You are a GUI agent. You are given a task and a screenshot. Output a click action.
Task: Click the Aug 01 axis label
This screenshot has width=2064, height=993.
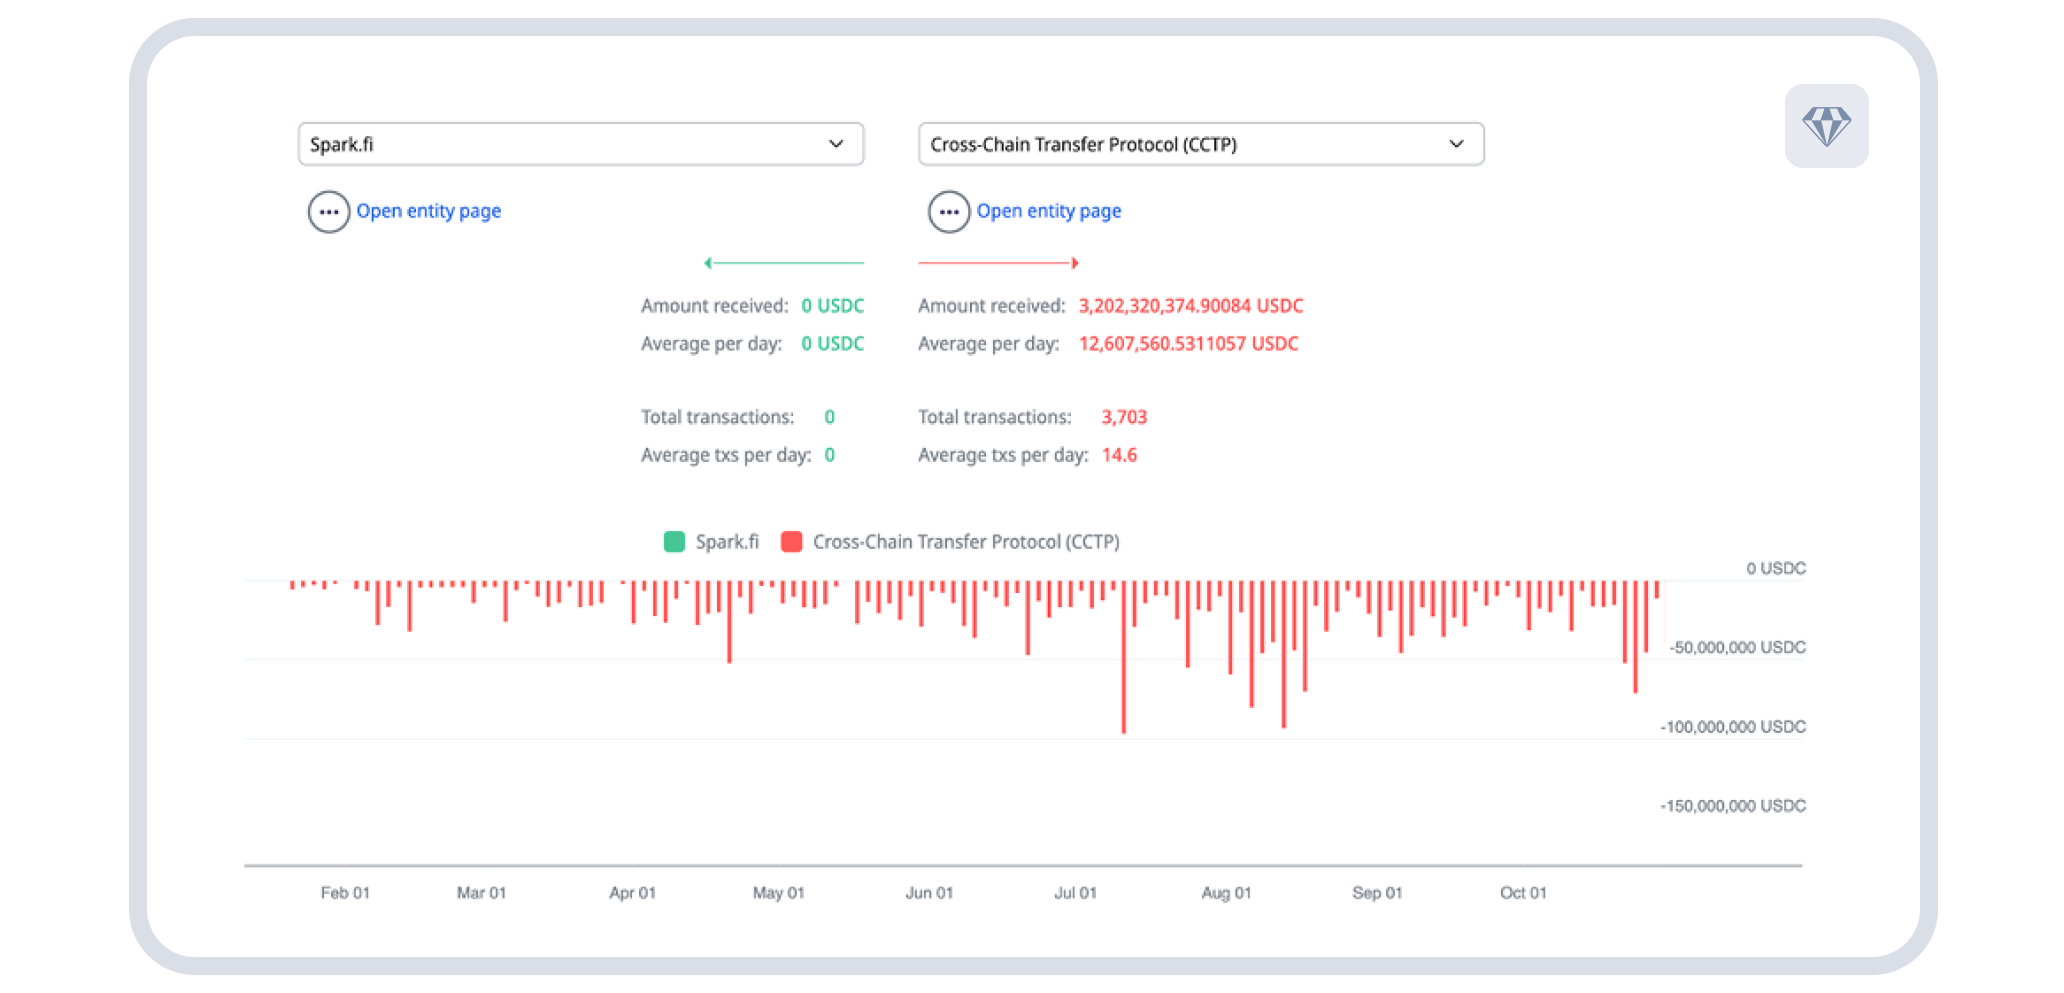point(1226,893)
